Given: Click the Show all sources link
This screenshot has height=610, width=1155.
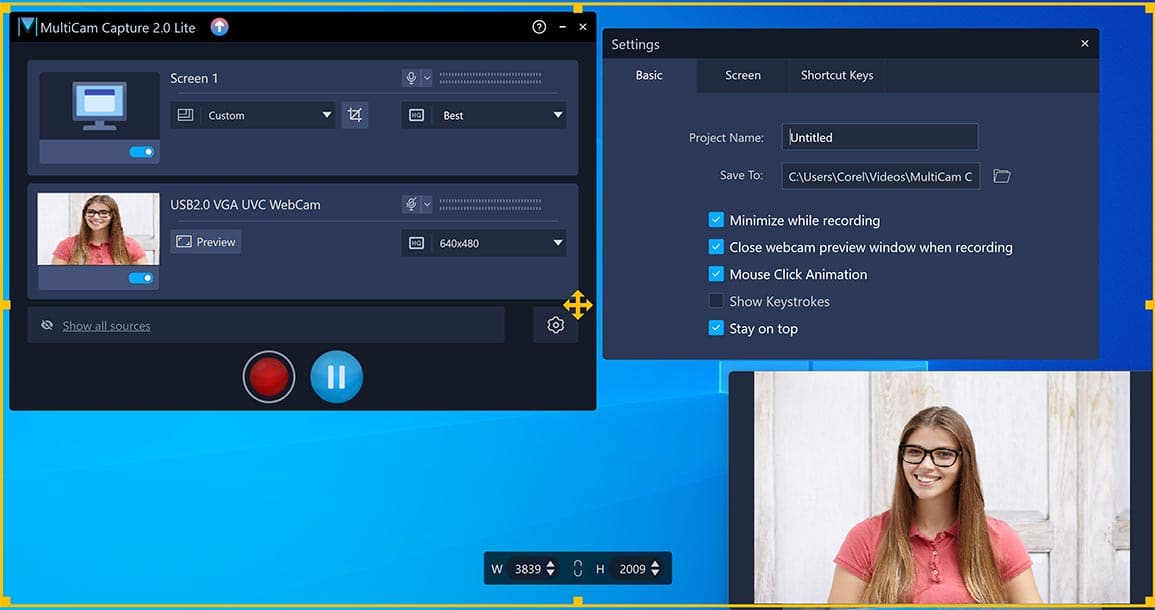Looking at the screenshot, I should tap(106, 326).
